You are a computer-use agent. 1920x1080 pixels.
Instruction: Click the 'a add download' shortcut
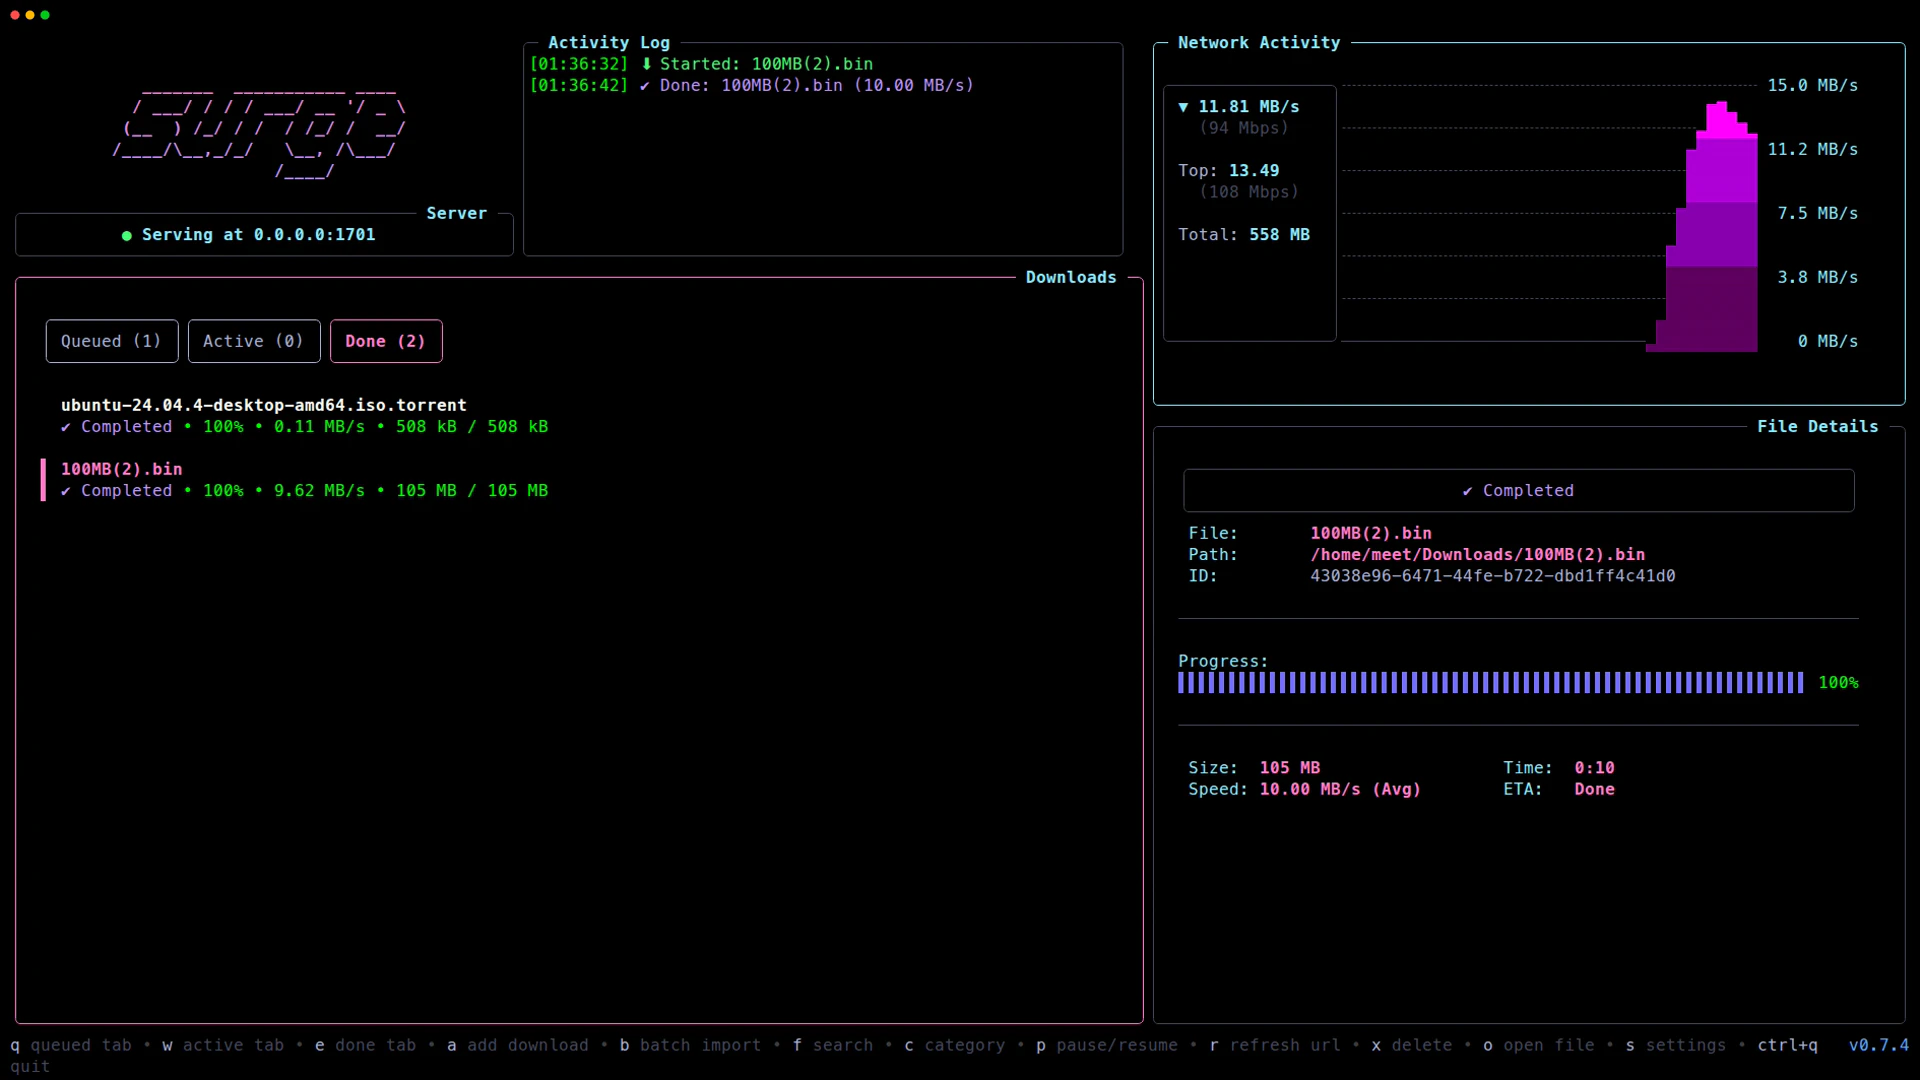click(519, 1045)
